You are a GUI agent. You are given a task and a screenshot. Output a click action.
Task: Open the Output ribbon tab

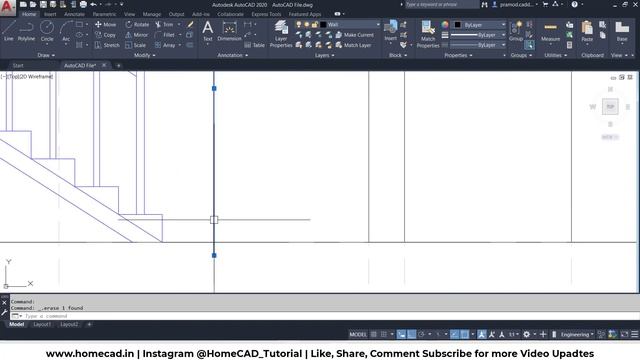pos(176,14)
